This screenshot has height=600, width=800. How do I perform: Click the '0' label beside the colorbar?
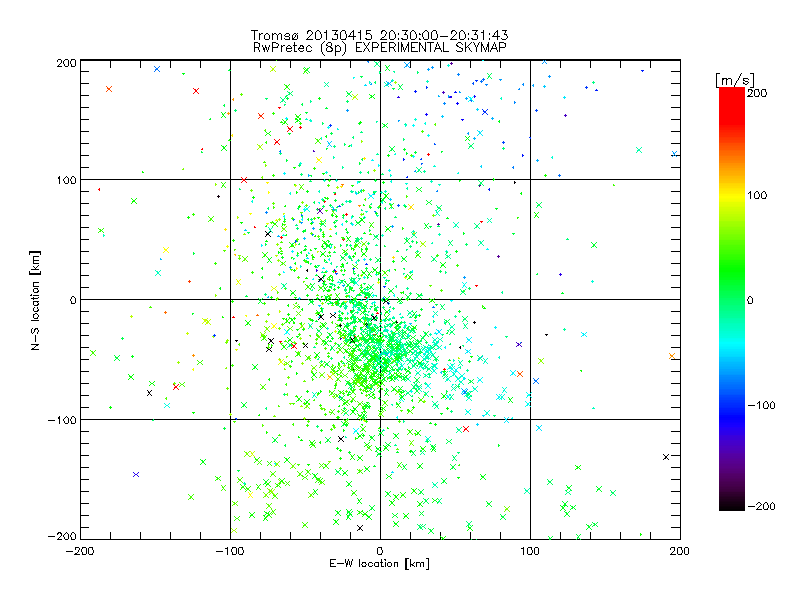[750, 300]
